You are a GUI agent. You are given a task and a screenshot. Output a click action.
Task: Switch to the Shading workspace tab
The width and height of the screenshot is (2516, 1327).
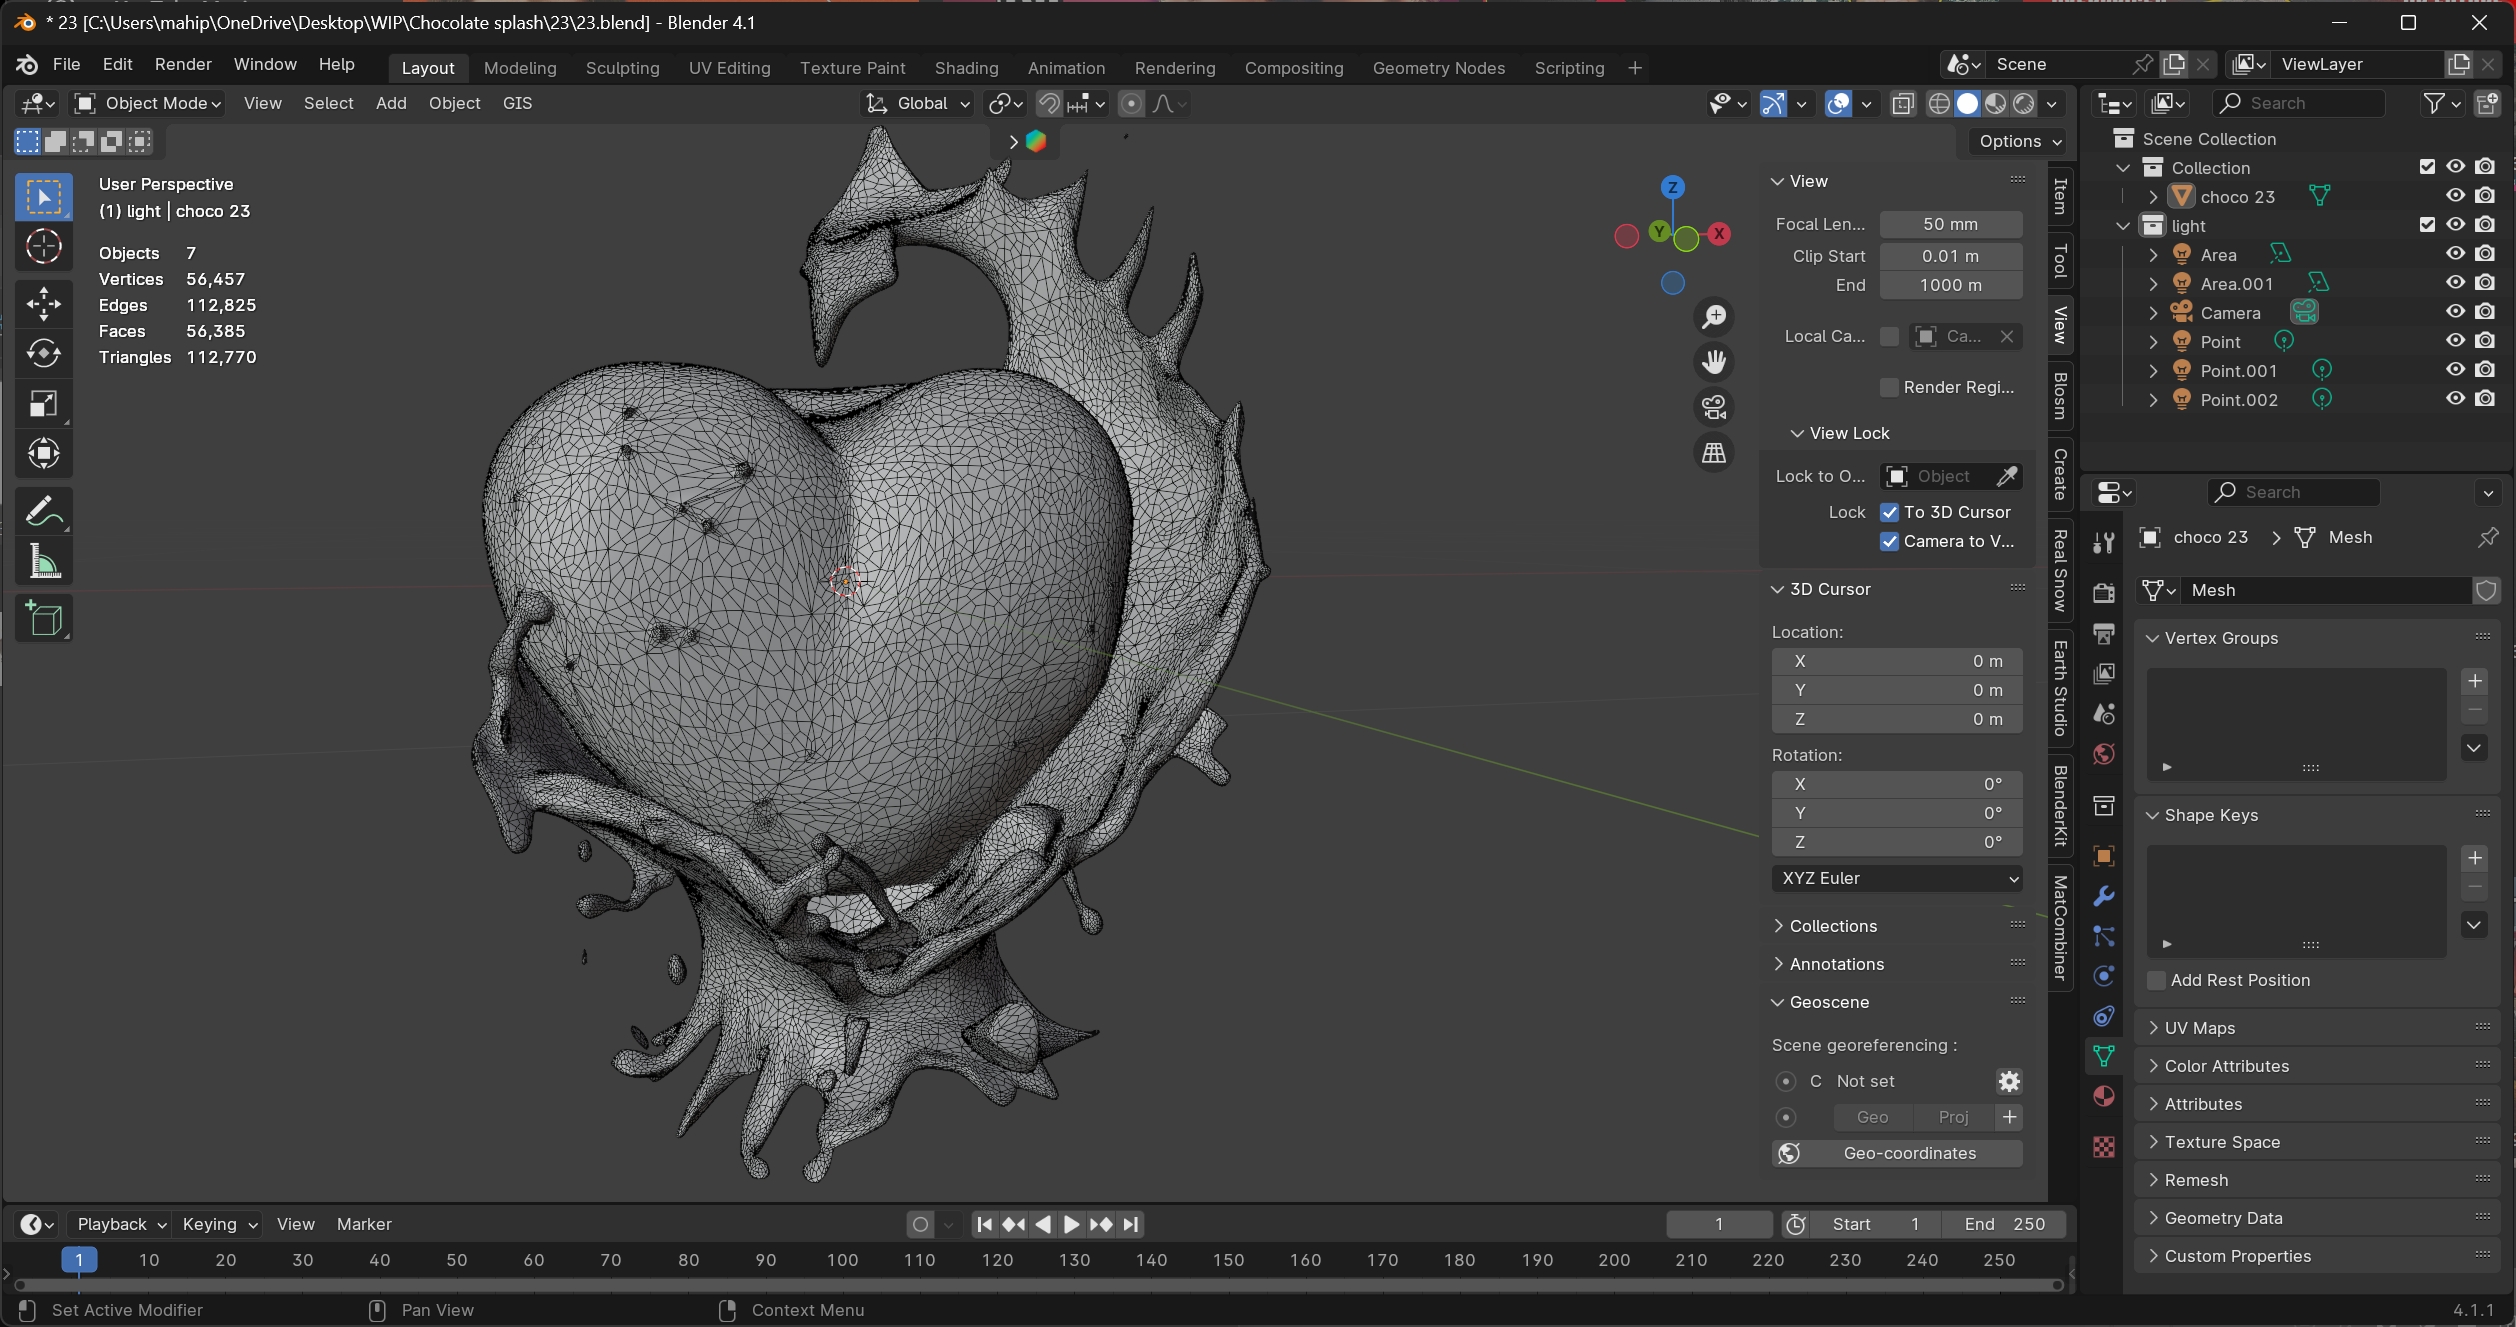[x=966, y=67]
